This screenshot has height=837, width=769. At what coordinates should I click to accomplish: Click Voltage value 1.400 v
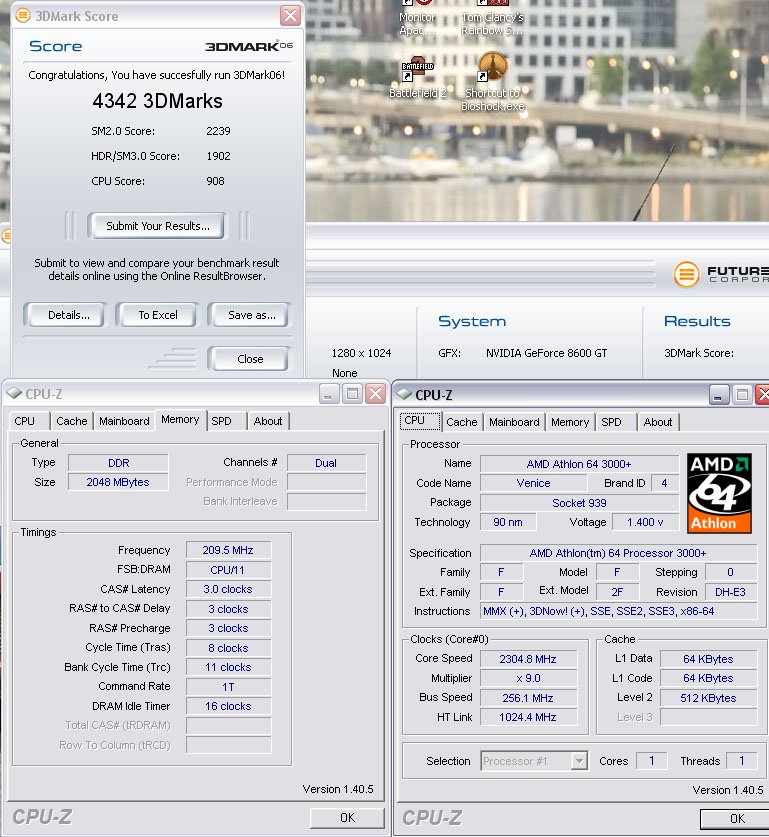point(645,522)
